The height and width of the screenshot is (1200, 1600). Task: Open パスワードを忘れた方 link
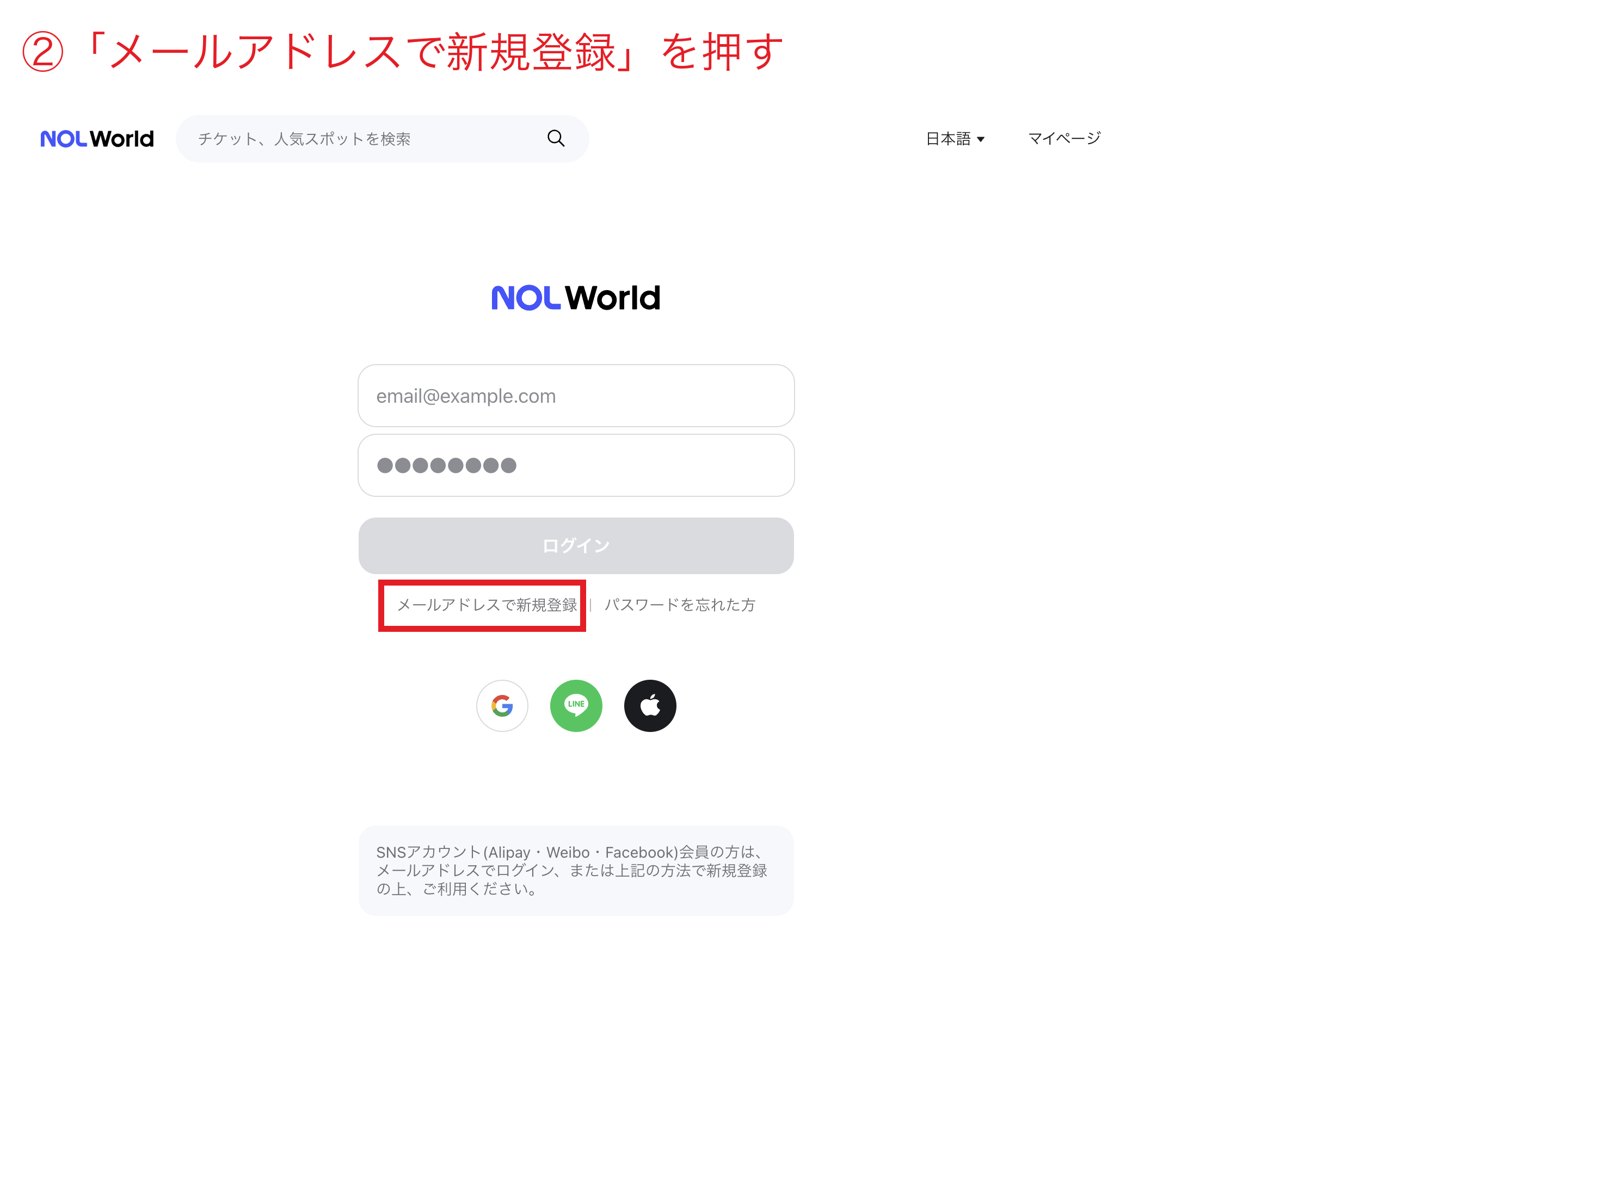[x=679, y=605]
